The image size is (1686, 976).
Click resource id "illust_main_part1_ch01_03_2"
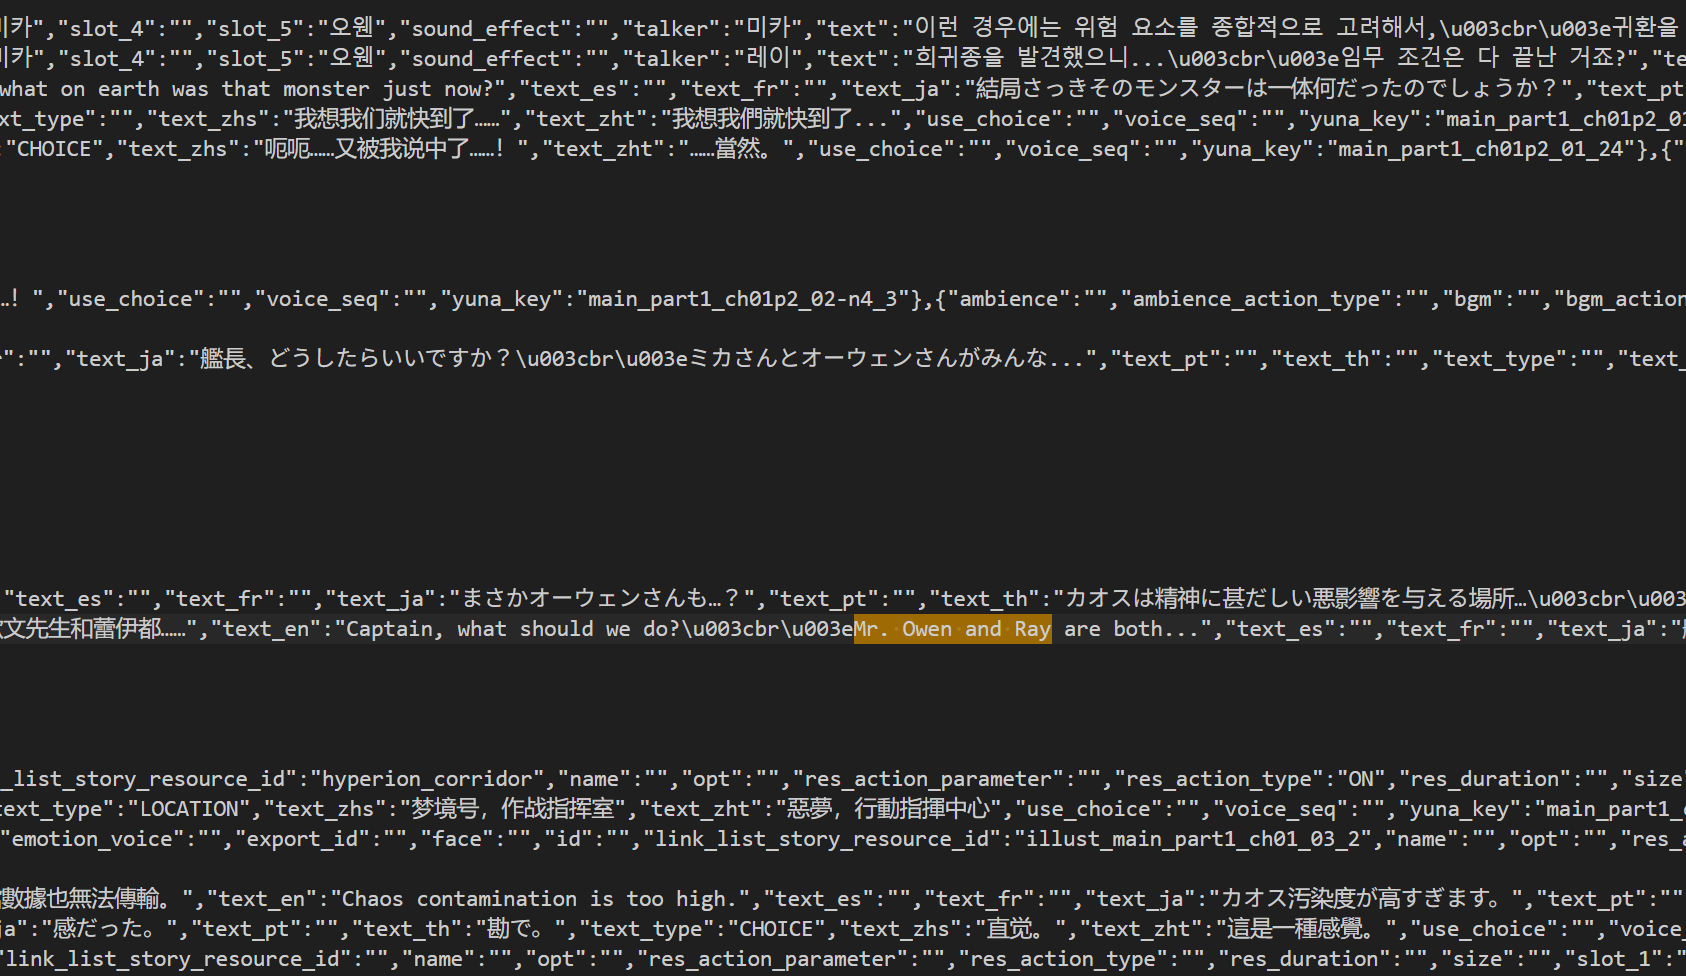tap(1193, 839)
